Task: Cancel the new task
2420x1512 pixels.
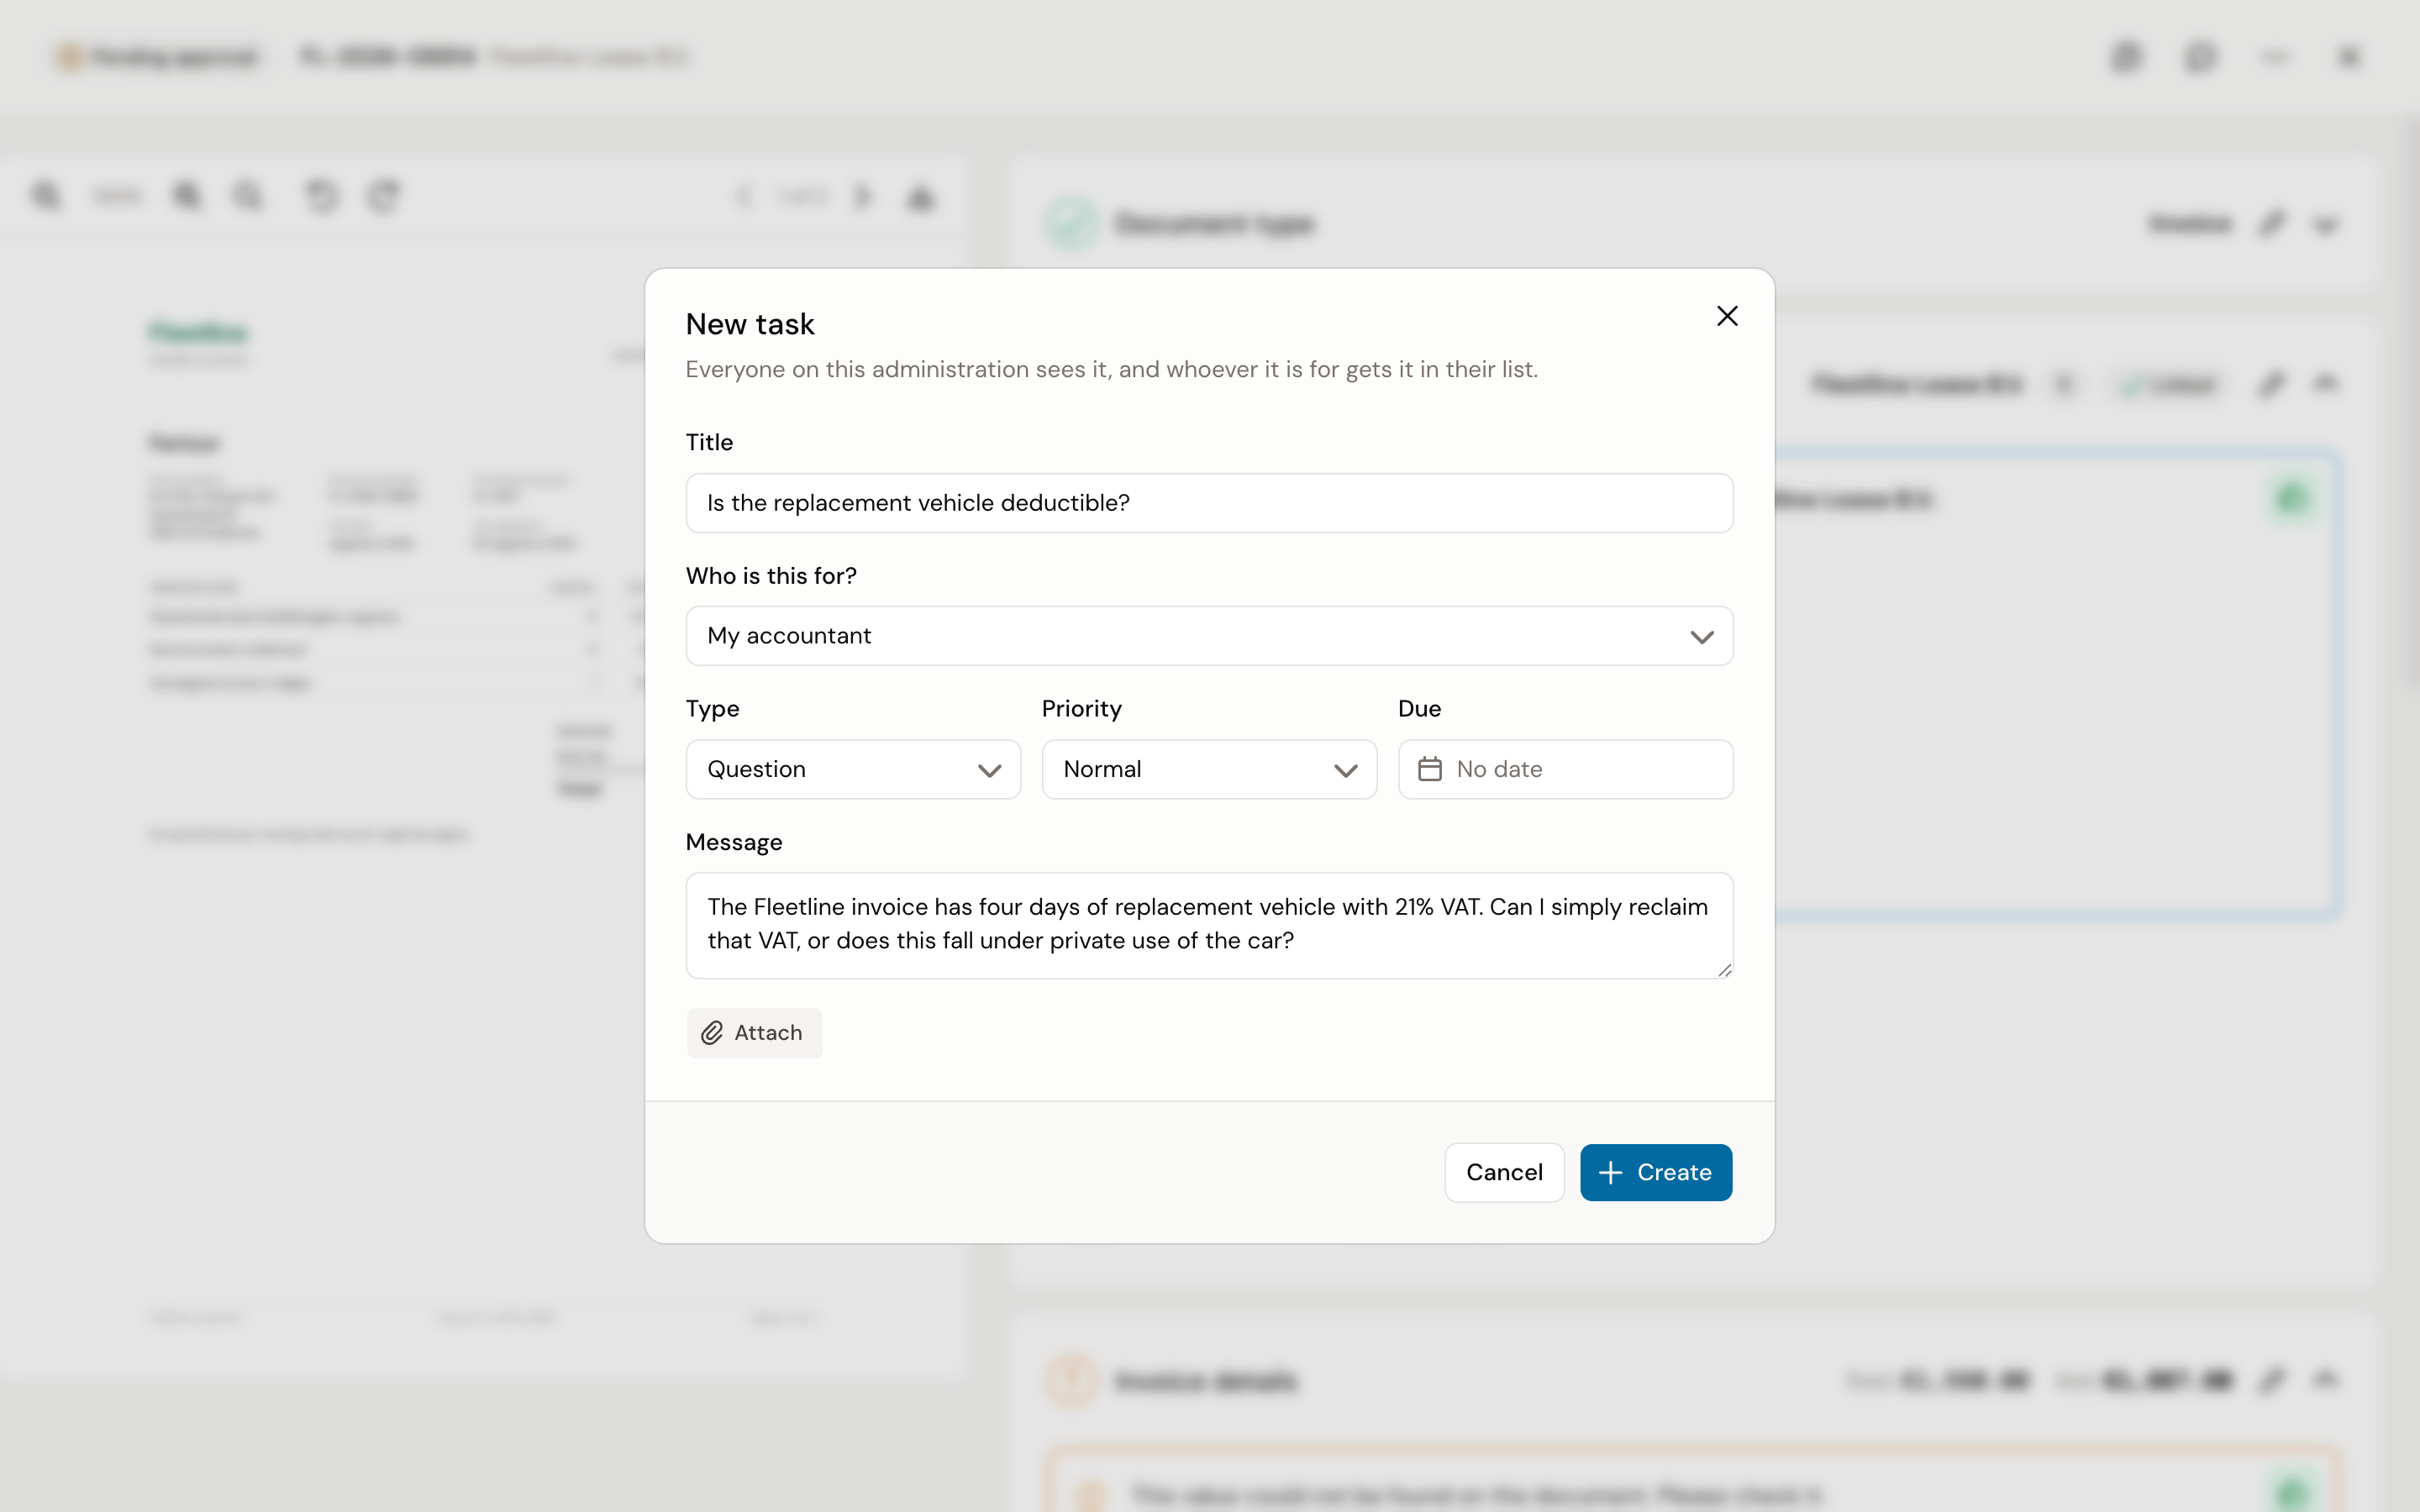Action: pos(1504,1172)
